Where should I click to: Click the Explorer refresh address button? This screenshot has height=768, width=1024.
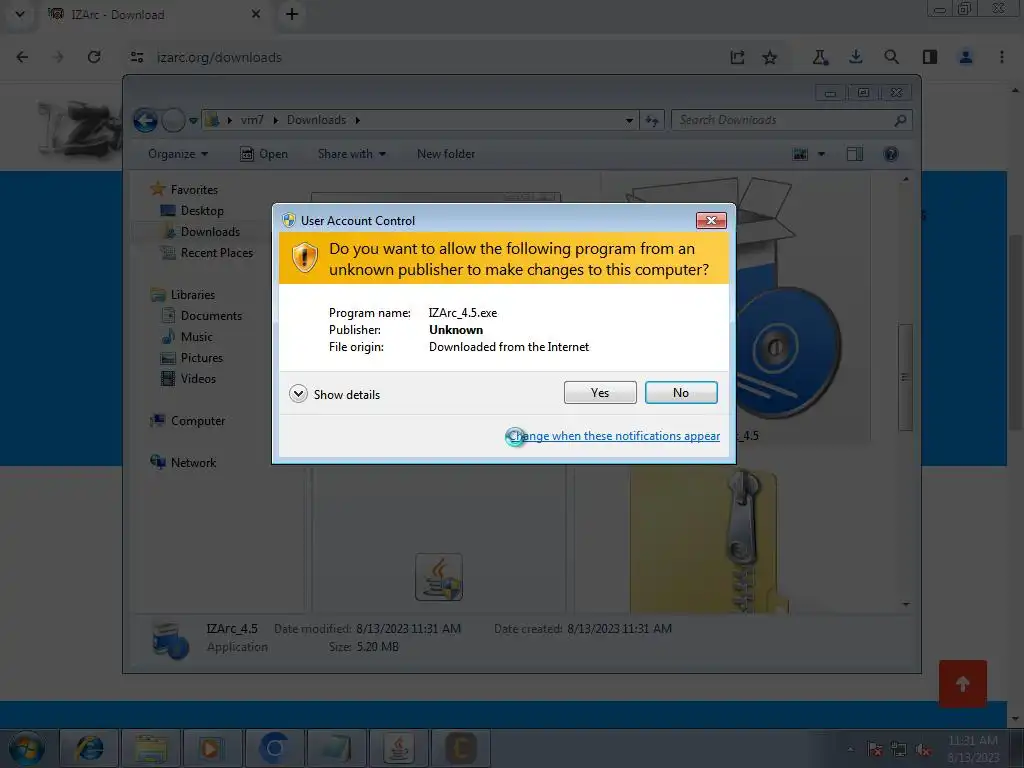point(652,120)
